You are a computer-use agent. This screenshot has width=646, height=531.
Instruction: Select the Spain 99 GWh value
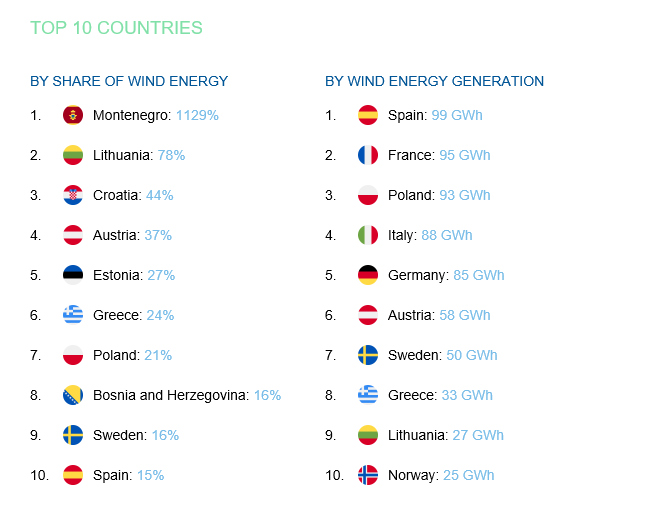457,115
